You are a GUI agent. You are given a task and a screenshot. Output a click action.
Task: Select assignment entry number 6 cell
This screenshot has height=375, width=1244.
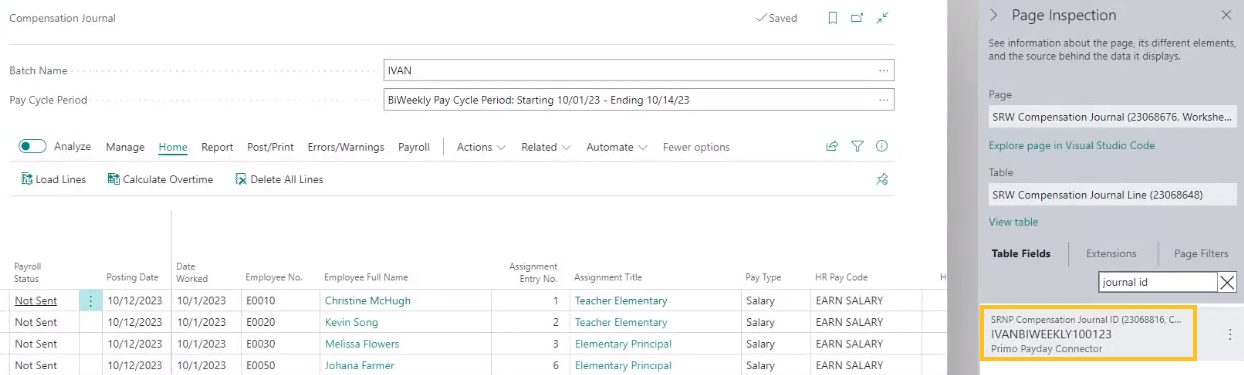(x=554, y=366)
